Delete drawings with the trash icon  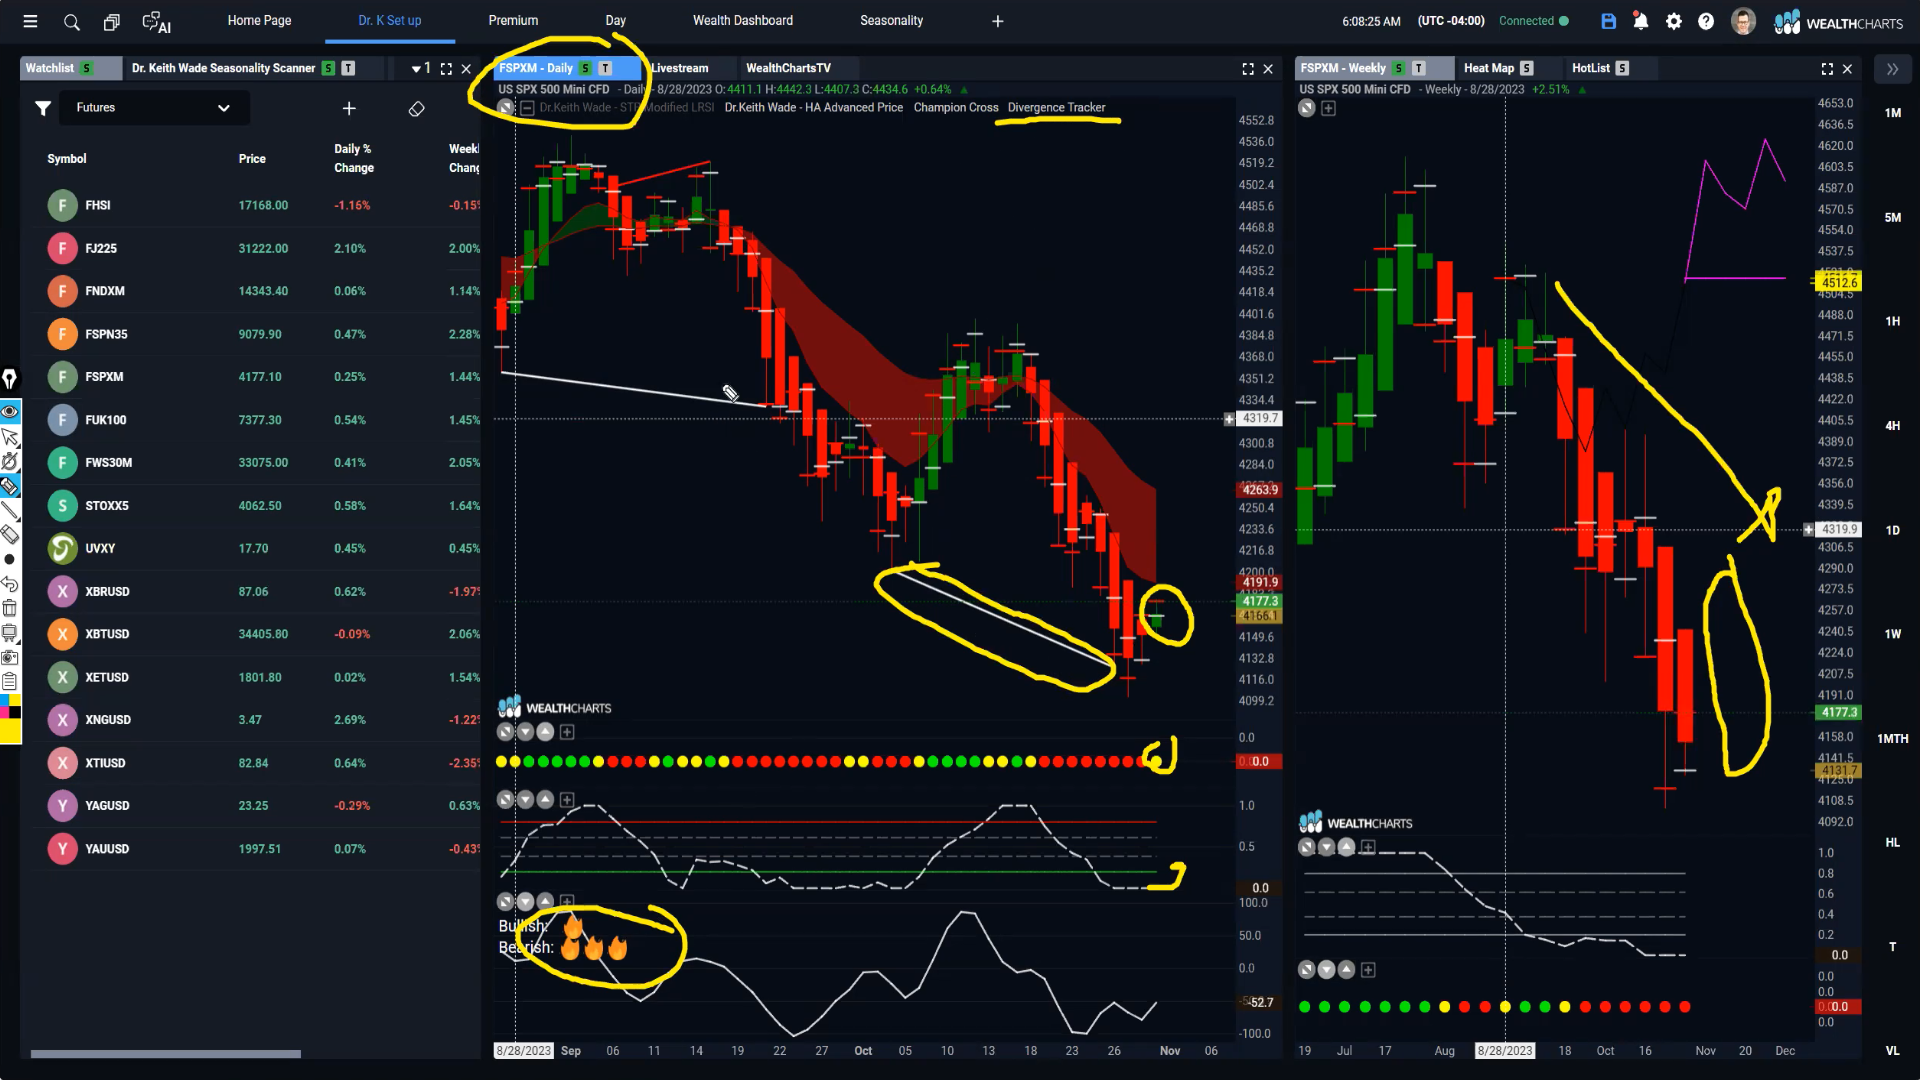pos(10,608)
